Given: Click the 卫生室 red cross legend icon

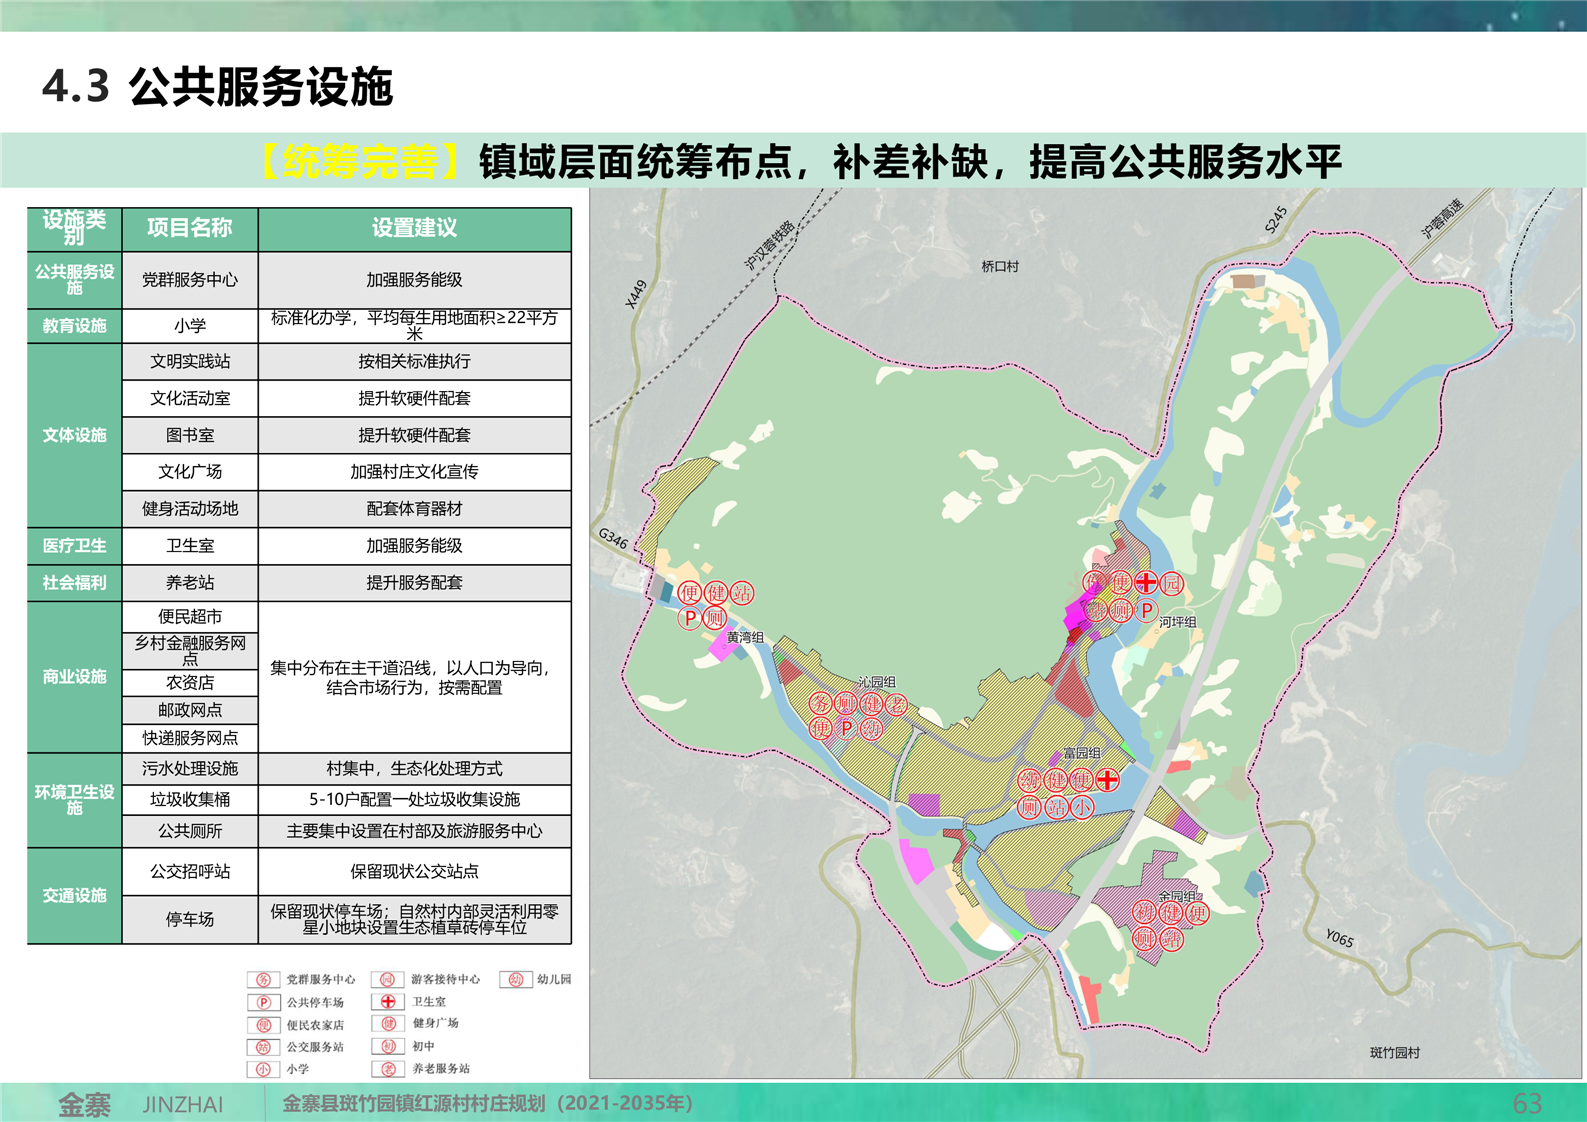Looking at the screenshot, I should tap(388, 1002).
